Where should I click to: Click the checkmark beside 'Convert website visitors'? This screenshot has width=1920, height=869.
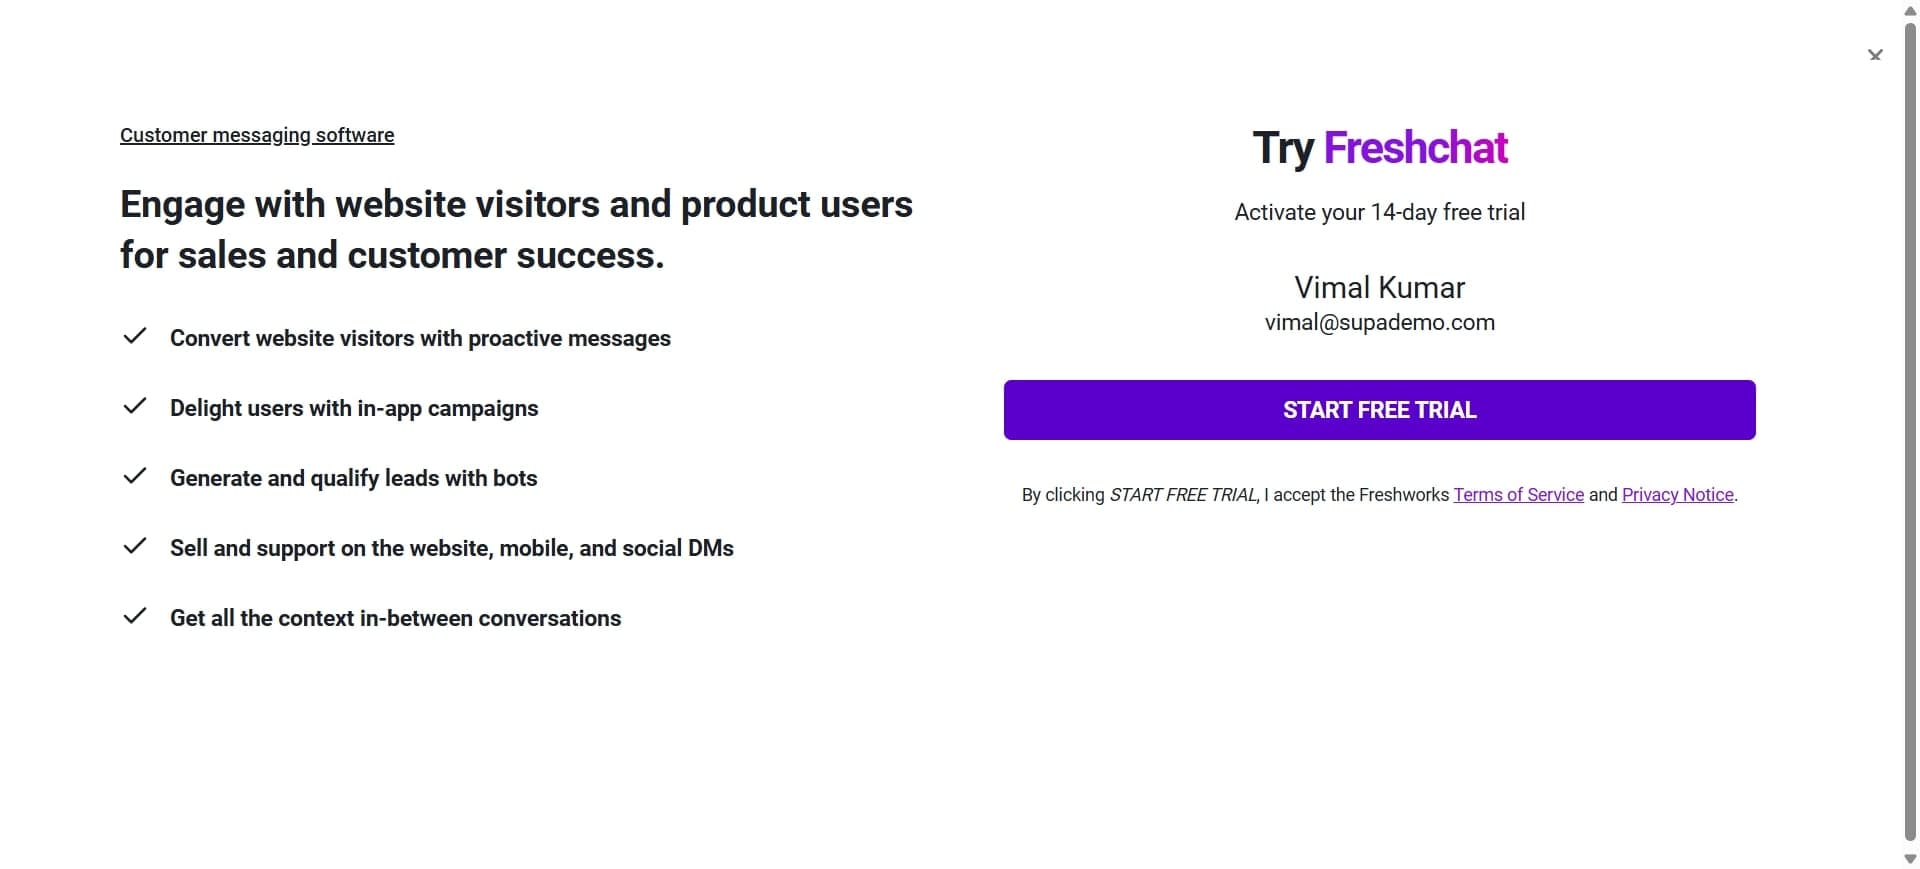point(135,336)
